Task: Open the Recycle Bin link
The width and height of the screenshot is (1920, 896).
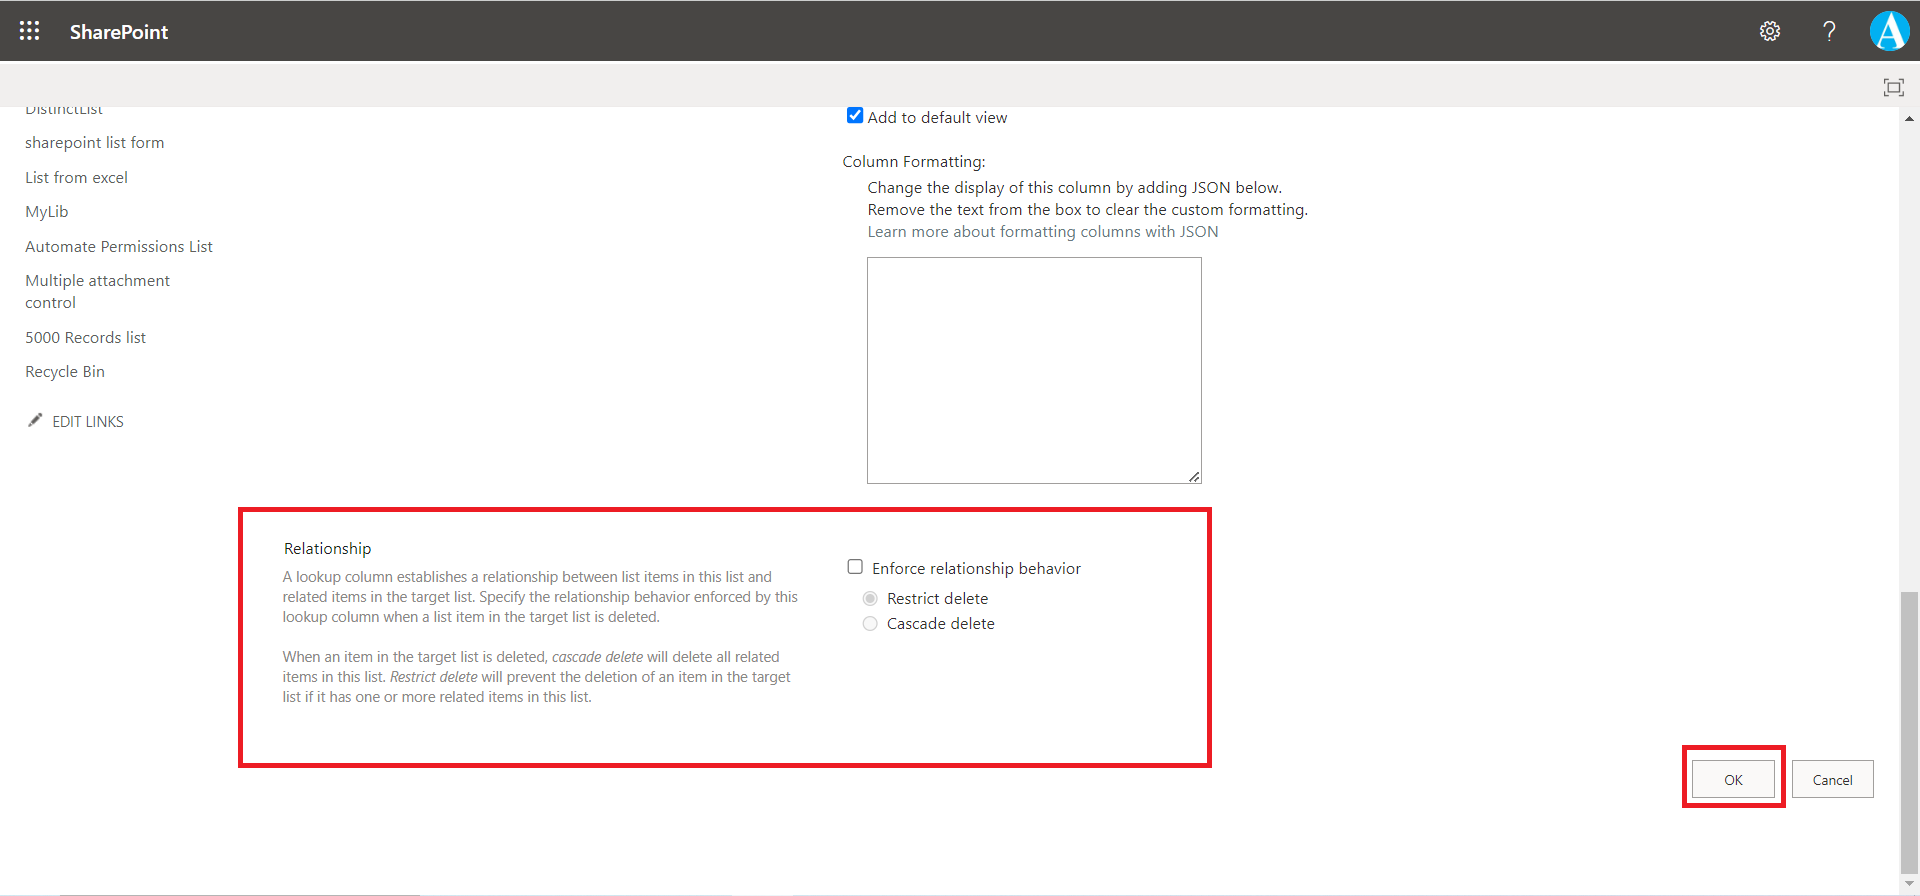Action: [x=65, y=372]
